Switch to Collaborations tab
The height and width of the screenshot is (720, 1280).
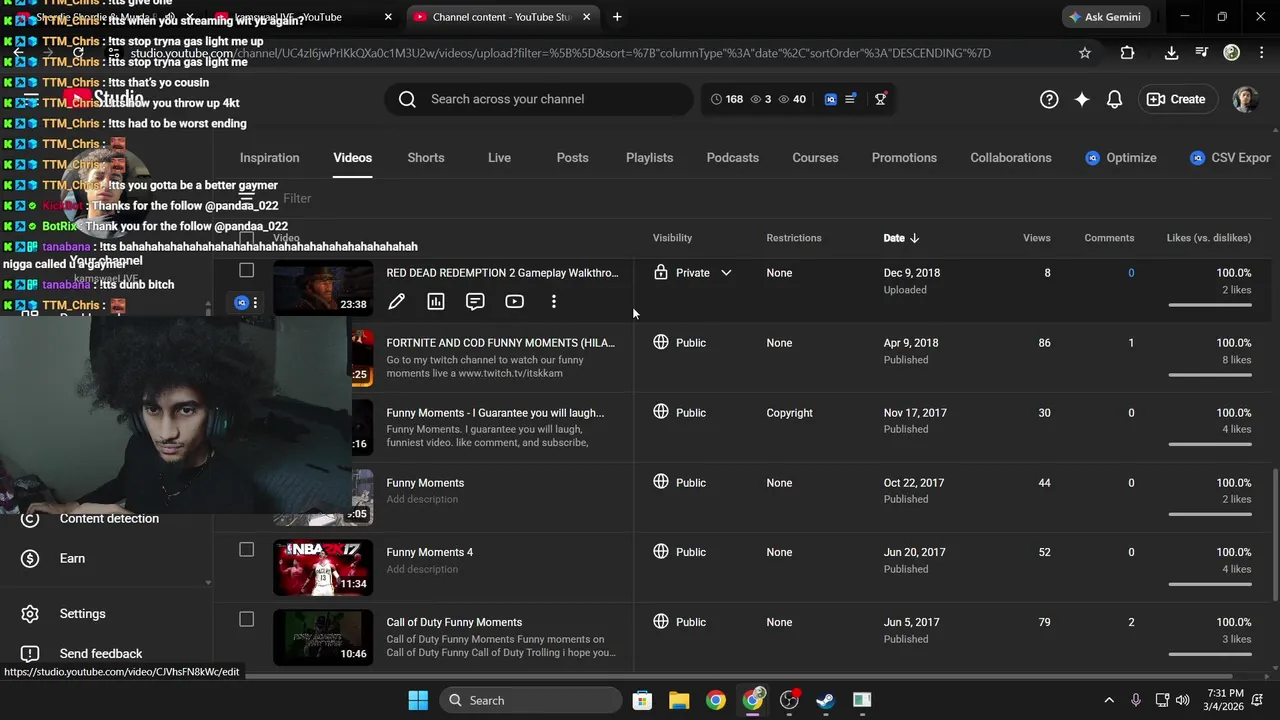click(1011, 158)
